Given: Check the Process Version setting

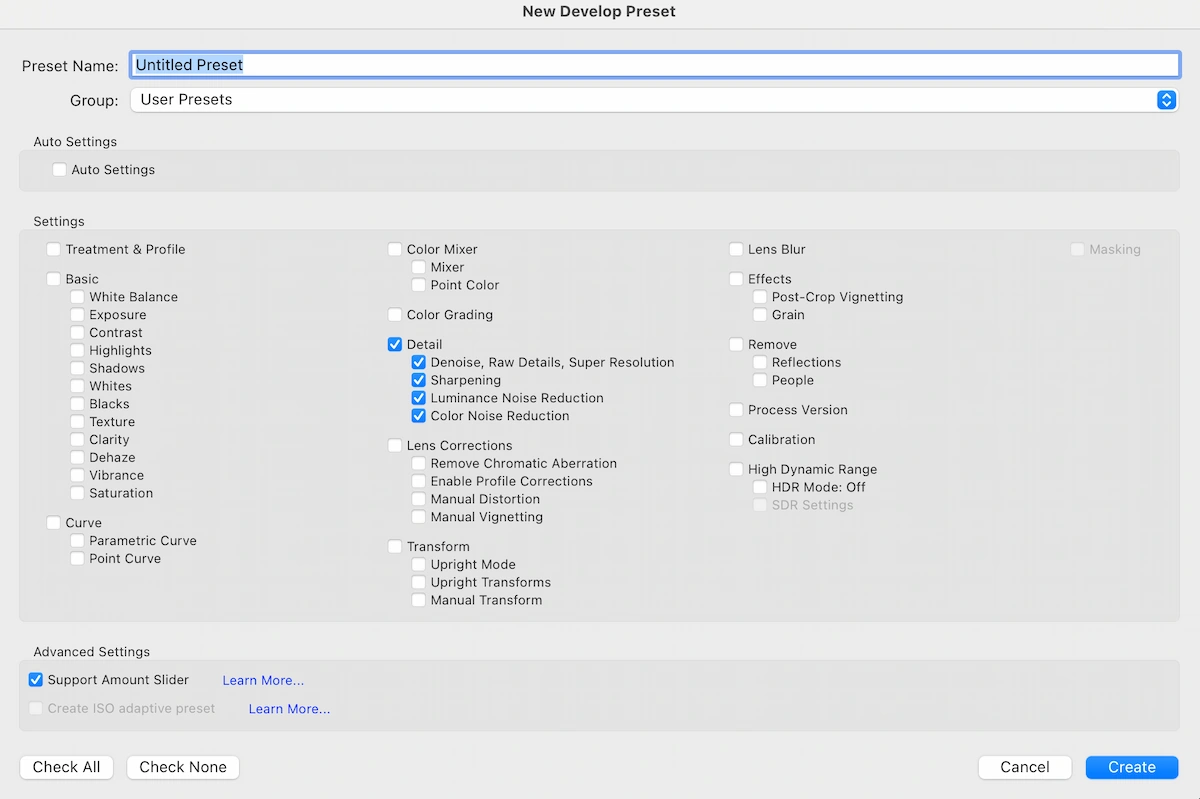Looking at the screenshot, I should tap(736, 409).
